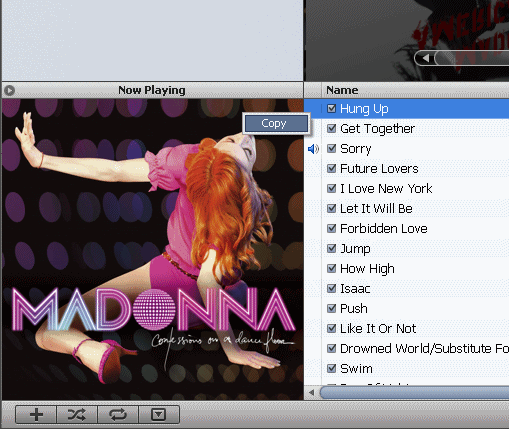Viewport: 509px width, 429px height.
Task: Select the Like It Or Not track
Action: tap(378, 329)
